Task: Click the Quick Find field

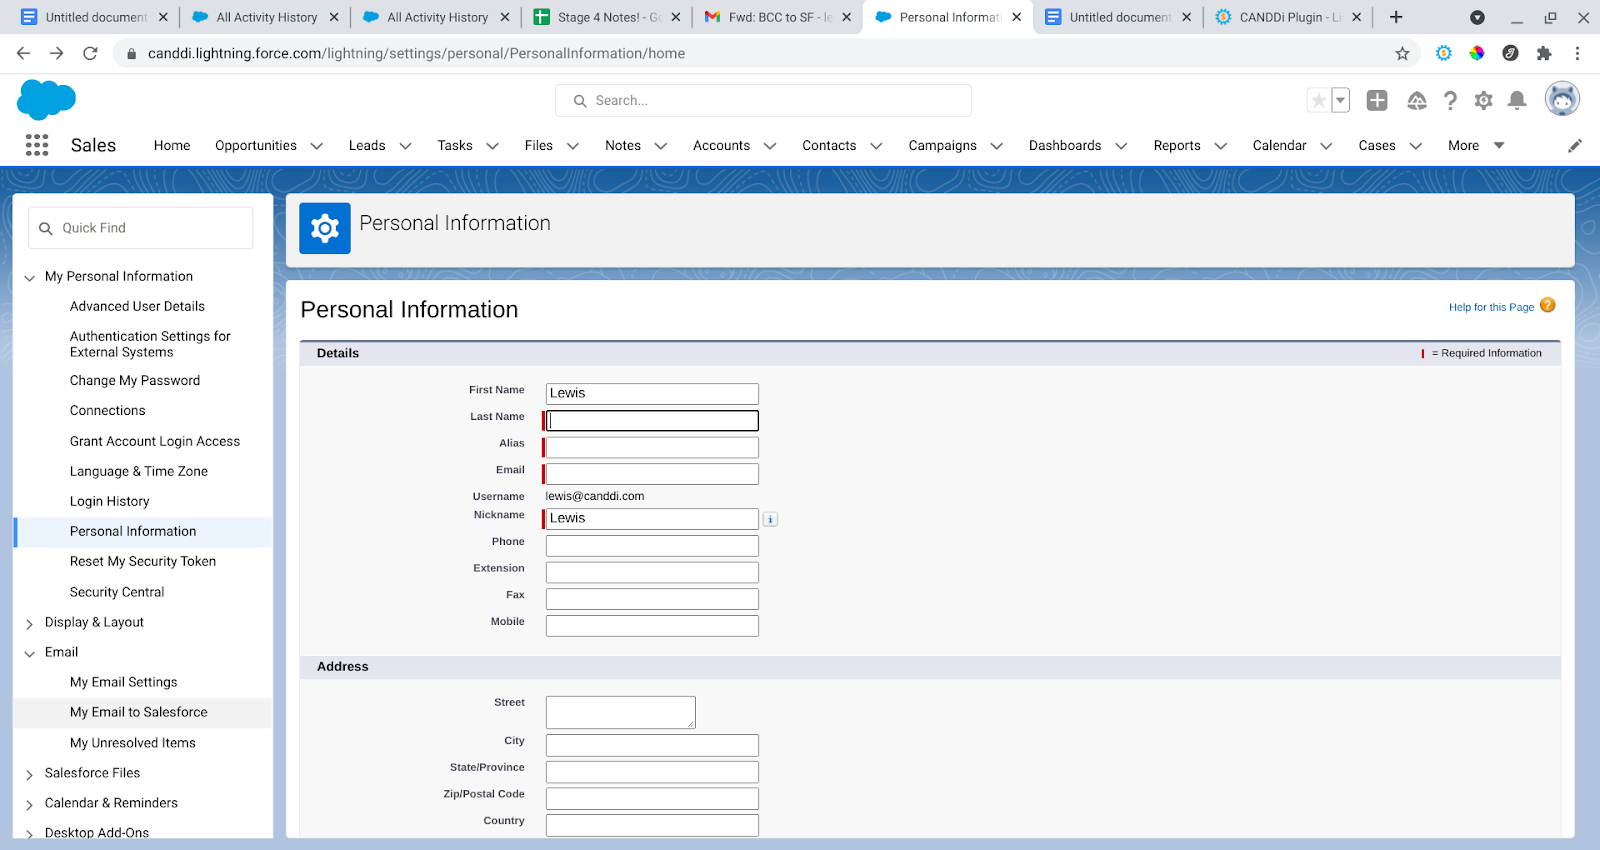Action: [x=141, y=228]
